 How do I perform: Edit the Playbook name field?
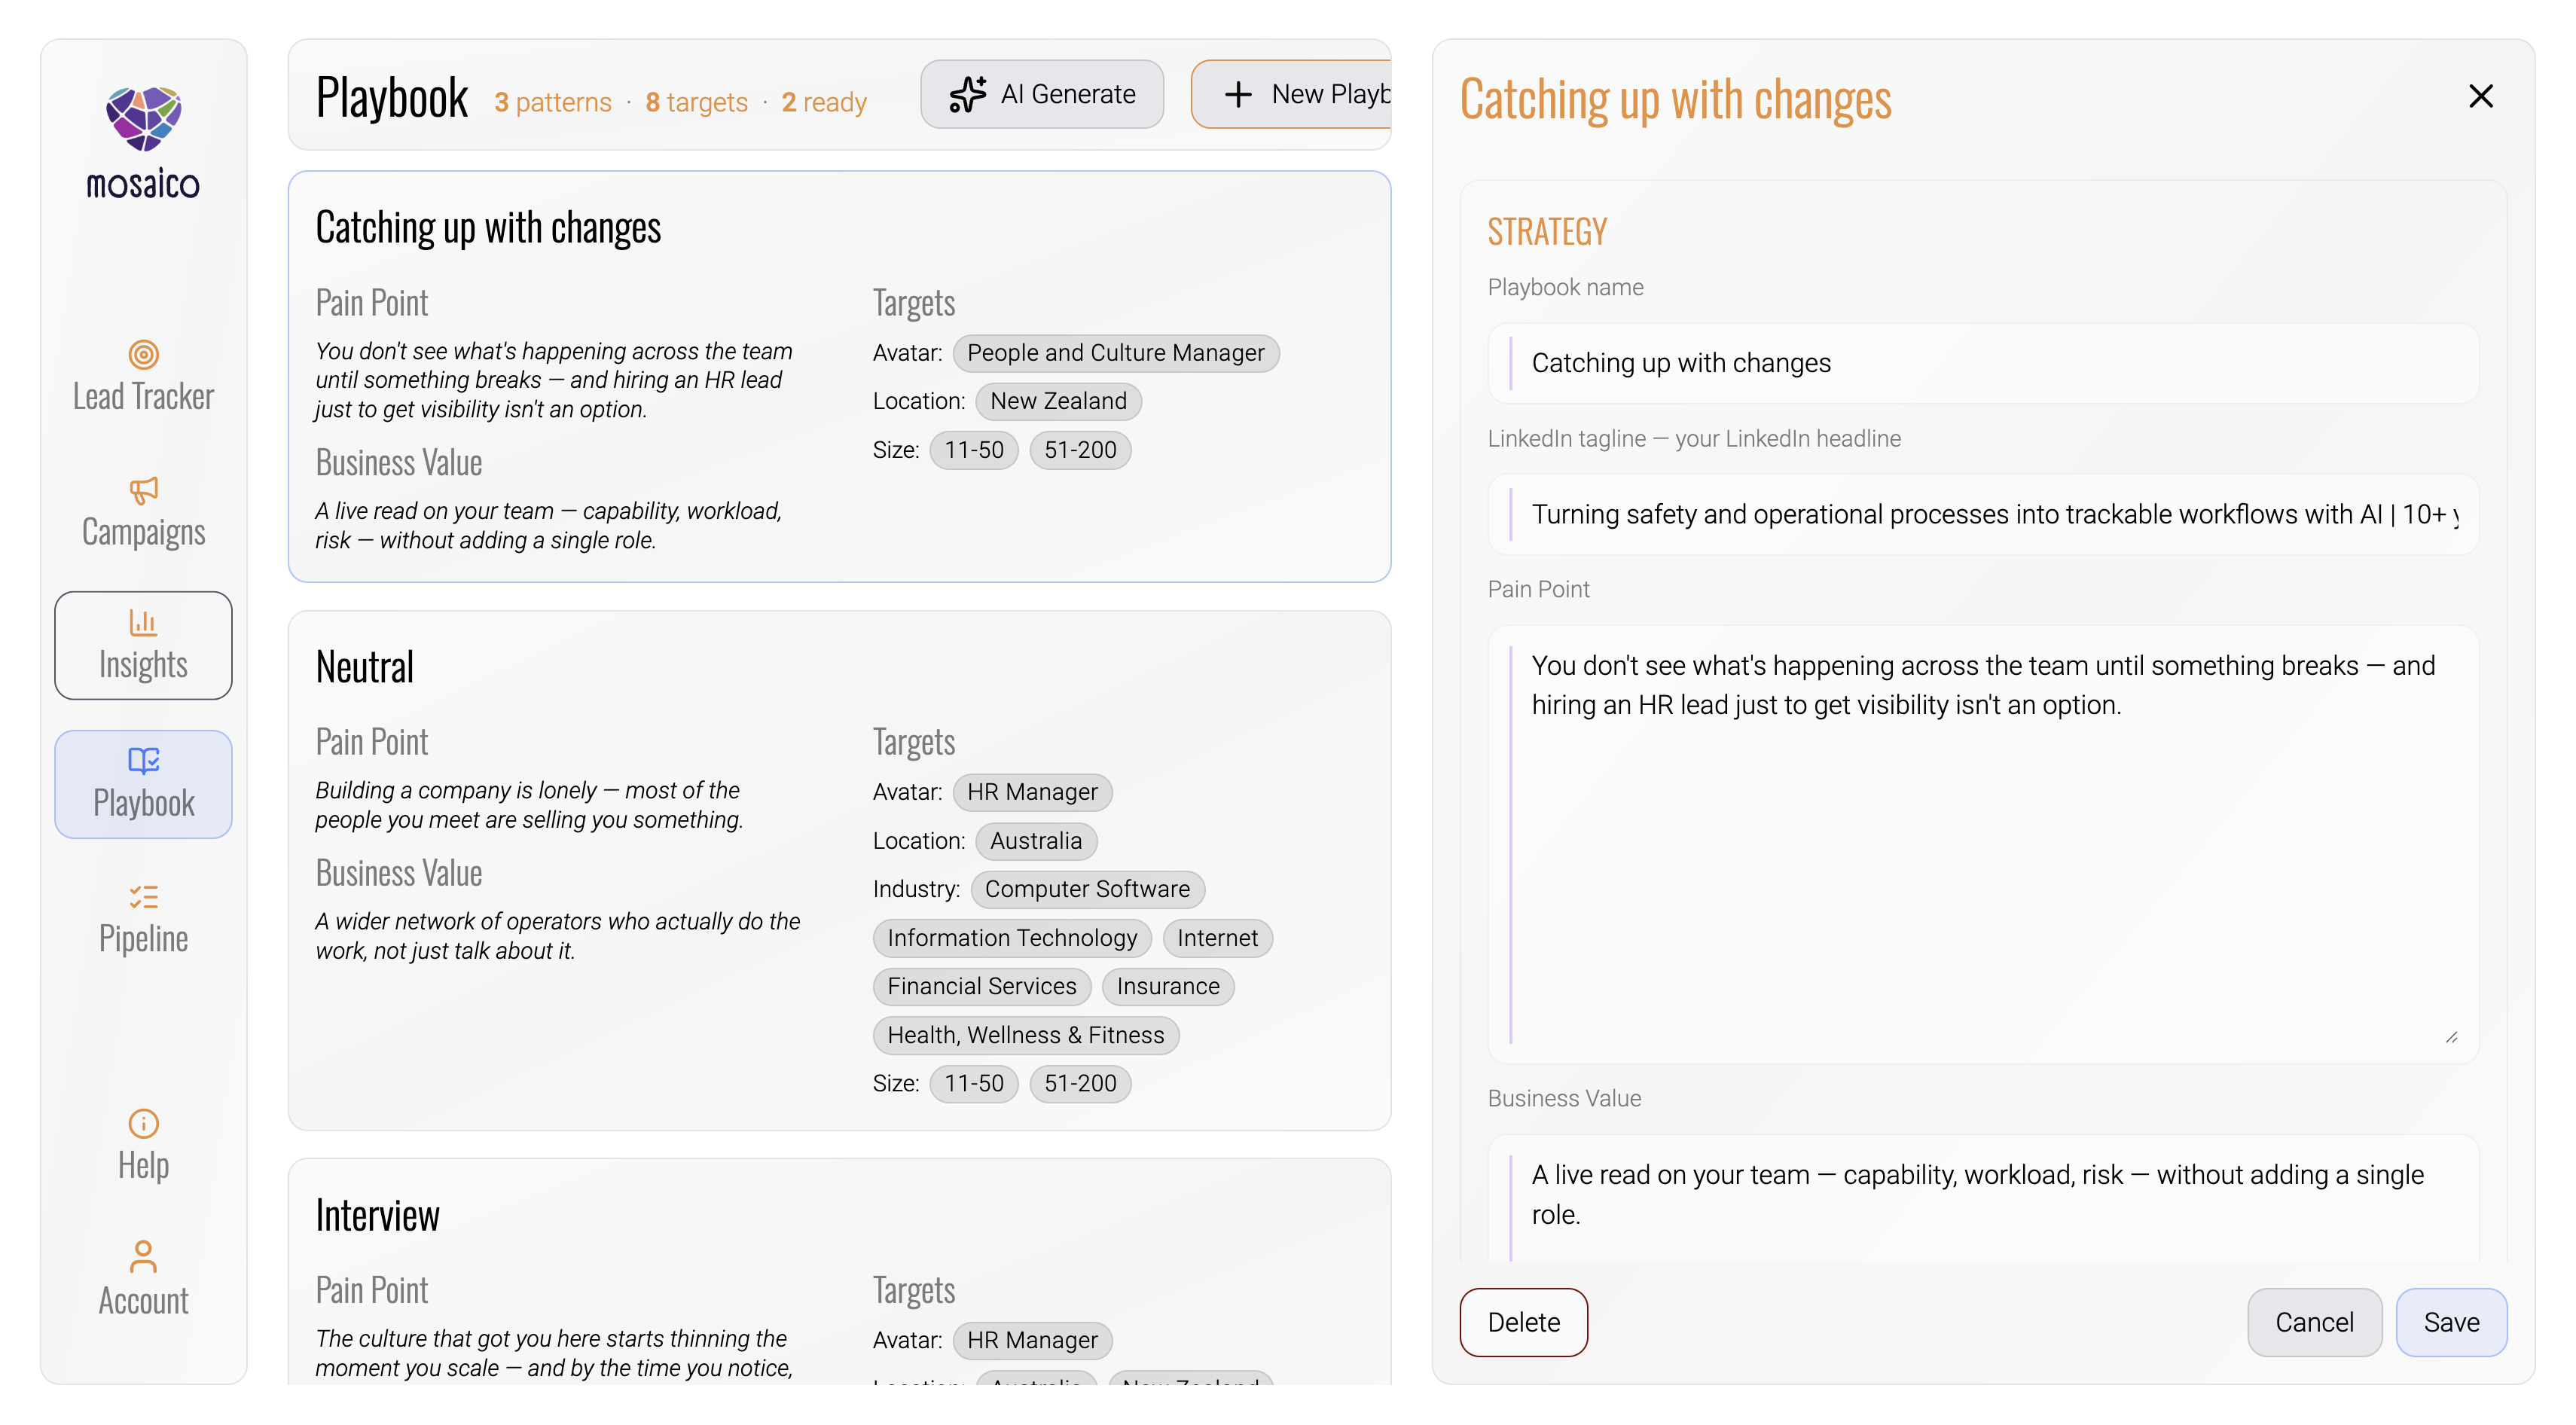pyautogui.click(x=1983, y=363)
